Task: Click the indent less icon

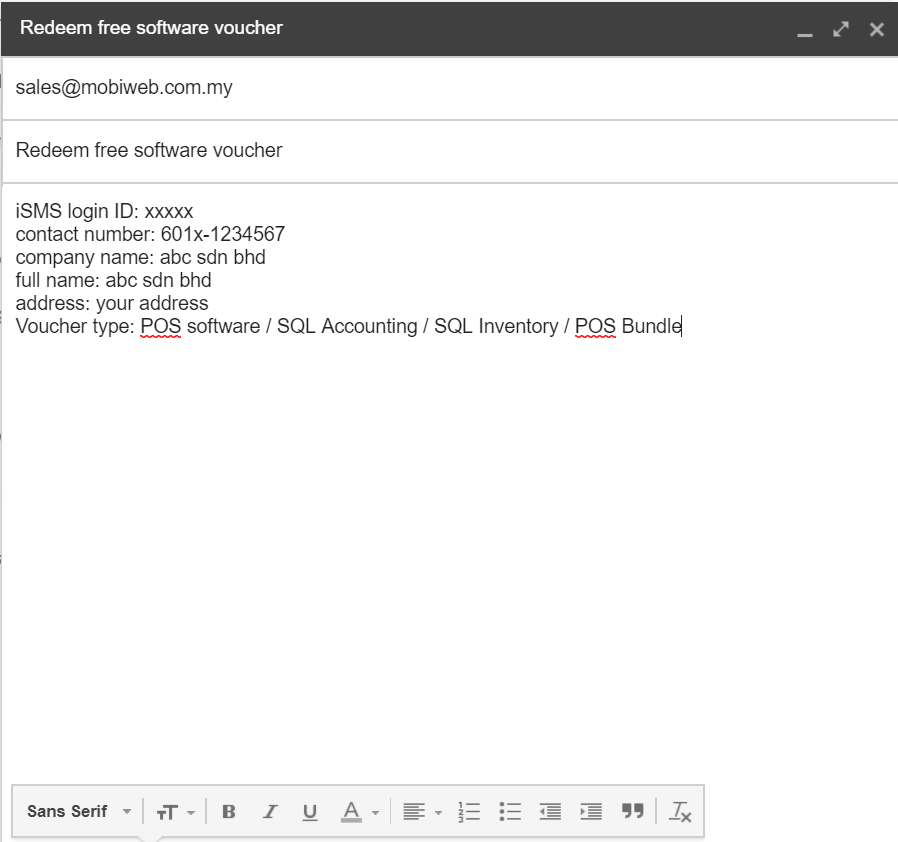Action: [x=550, y=812]
